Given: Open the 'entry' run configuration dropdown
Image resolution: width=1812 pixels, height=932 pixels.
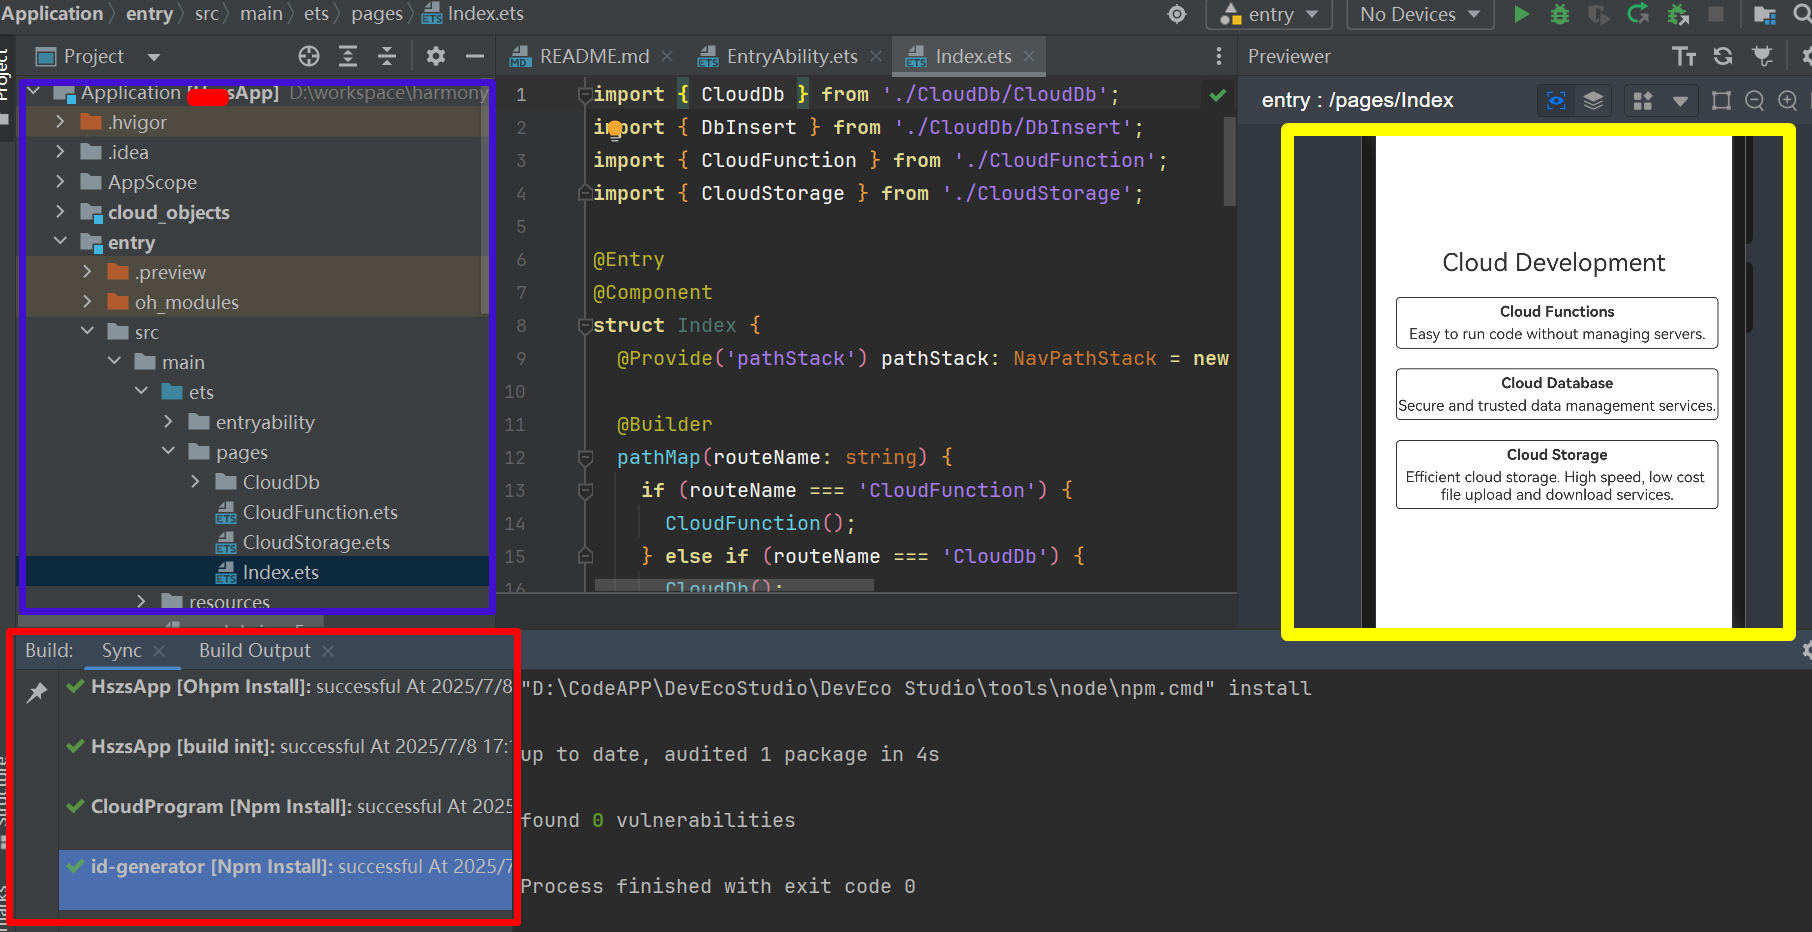Looking at the screenshot, I should pyautogui.click(x=1270, y=14).
